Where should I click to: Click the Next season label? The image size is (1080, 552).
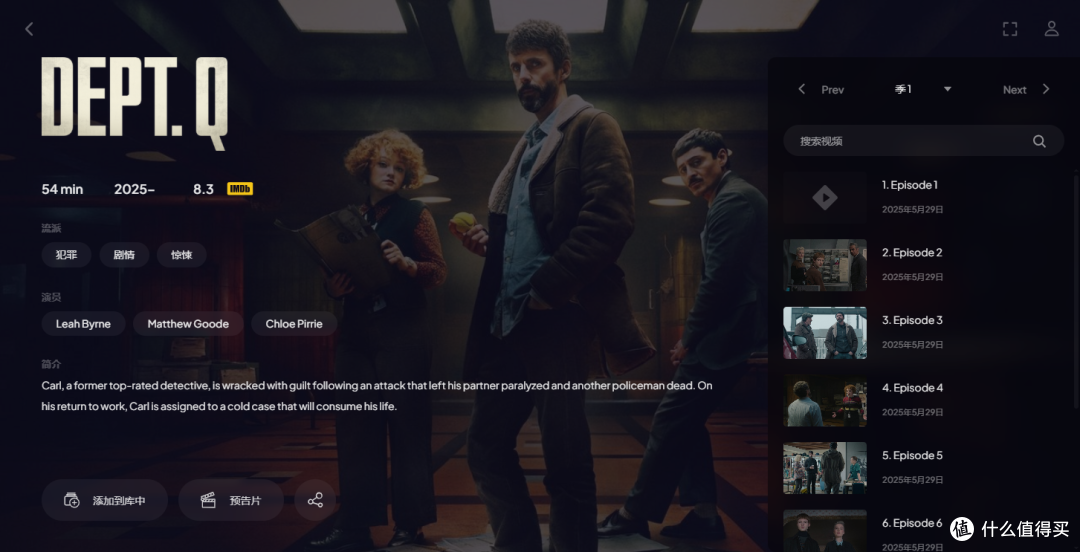pyautogui.click(x=1015, y=90)
